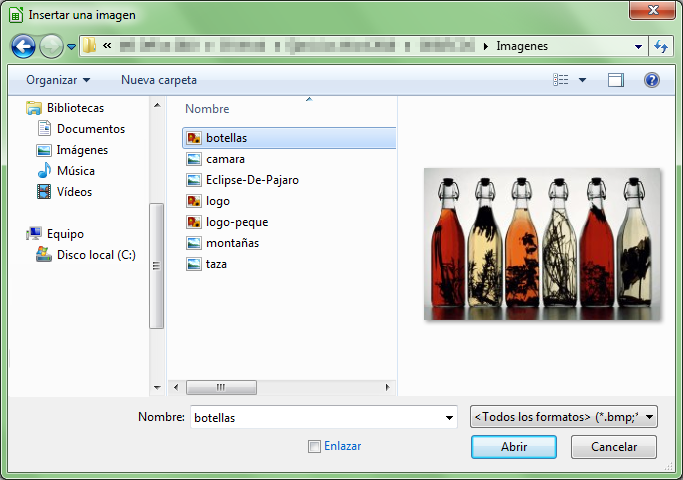Open the Todos los formatos filter dropdown
This screenshot has height=480, width=683.
564,417
